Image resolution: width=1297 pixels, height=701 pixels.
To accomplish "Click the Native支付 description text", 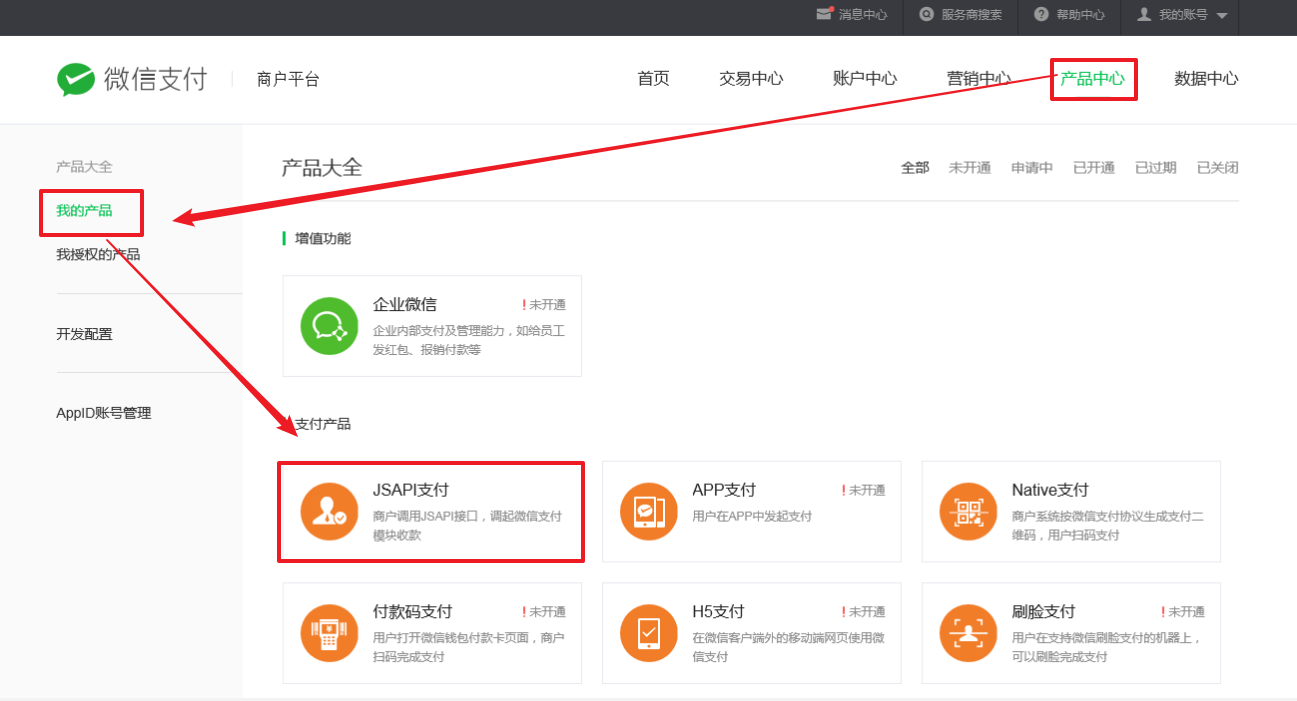I will click(1108, 526).
